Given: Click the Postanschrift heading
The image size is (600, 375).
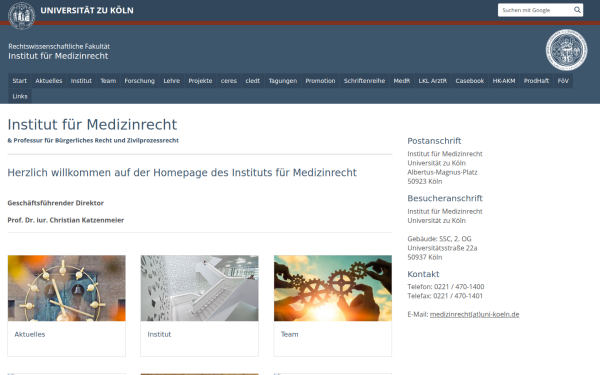Looking at the screenshot, I should (x=434, y=141).
